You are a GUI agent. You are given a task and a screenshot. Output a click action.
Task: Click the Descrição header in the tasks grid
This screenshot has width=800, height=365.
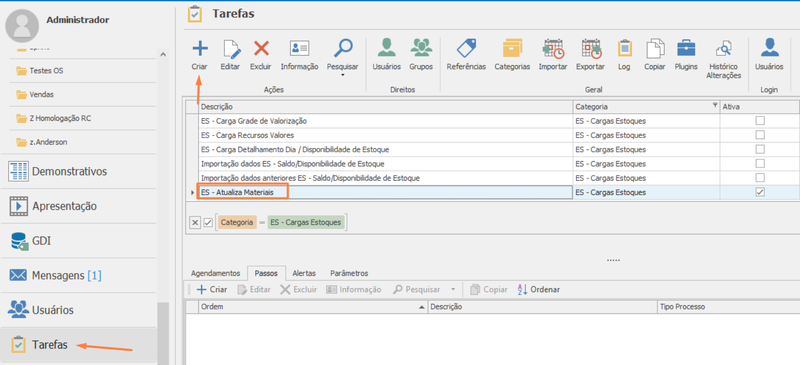pyautogui.click(x=385, y=107)
